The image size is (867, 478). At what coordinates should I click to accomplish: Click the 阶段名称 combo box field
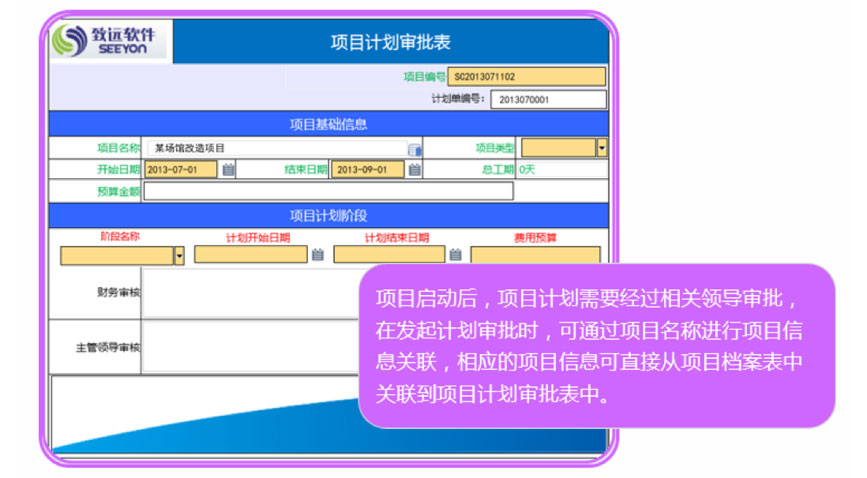coord(116,255)
